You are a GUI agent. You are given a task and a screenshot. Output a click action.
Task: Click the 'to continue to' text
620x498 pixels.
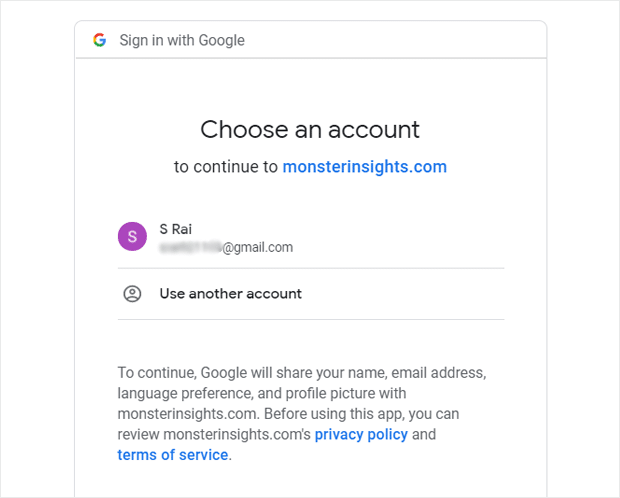point(226,167)
